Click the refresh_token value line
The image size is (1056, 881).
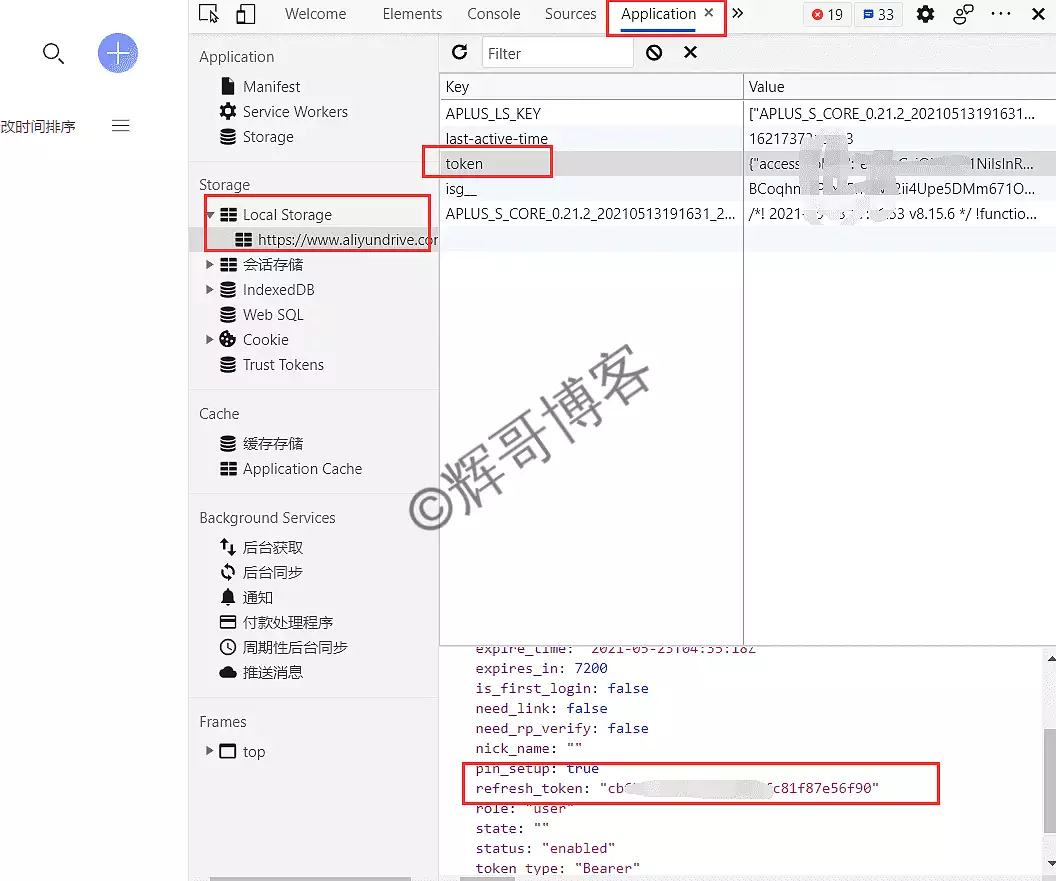(677, 789)
